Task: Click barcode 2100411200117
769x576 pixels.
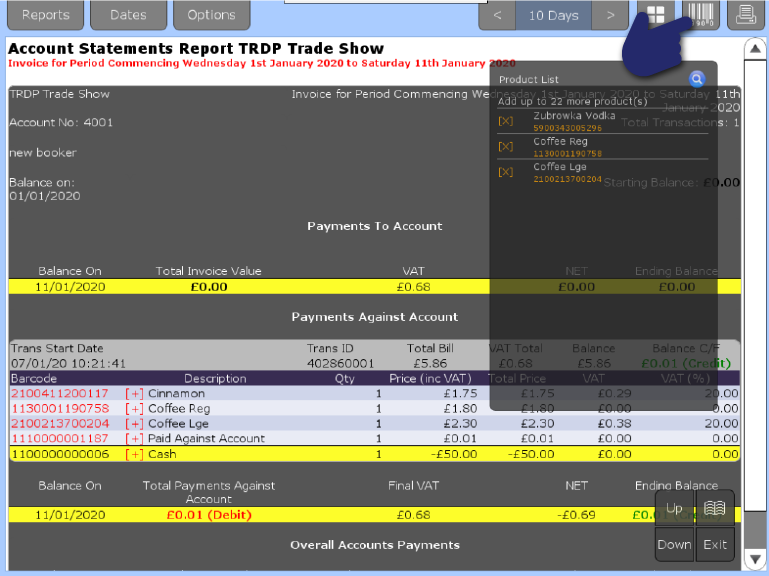Action: (60, 393)
